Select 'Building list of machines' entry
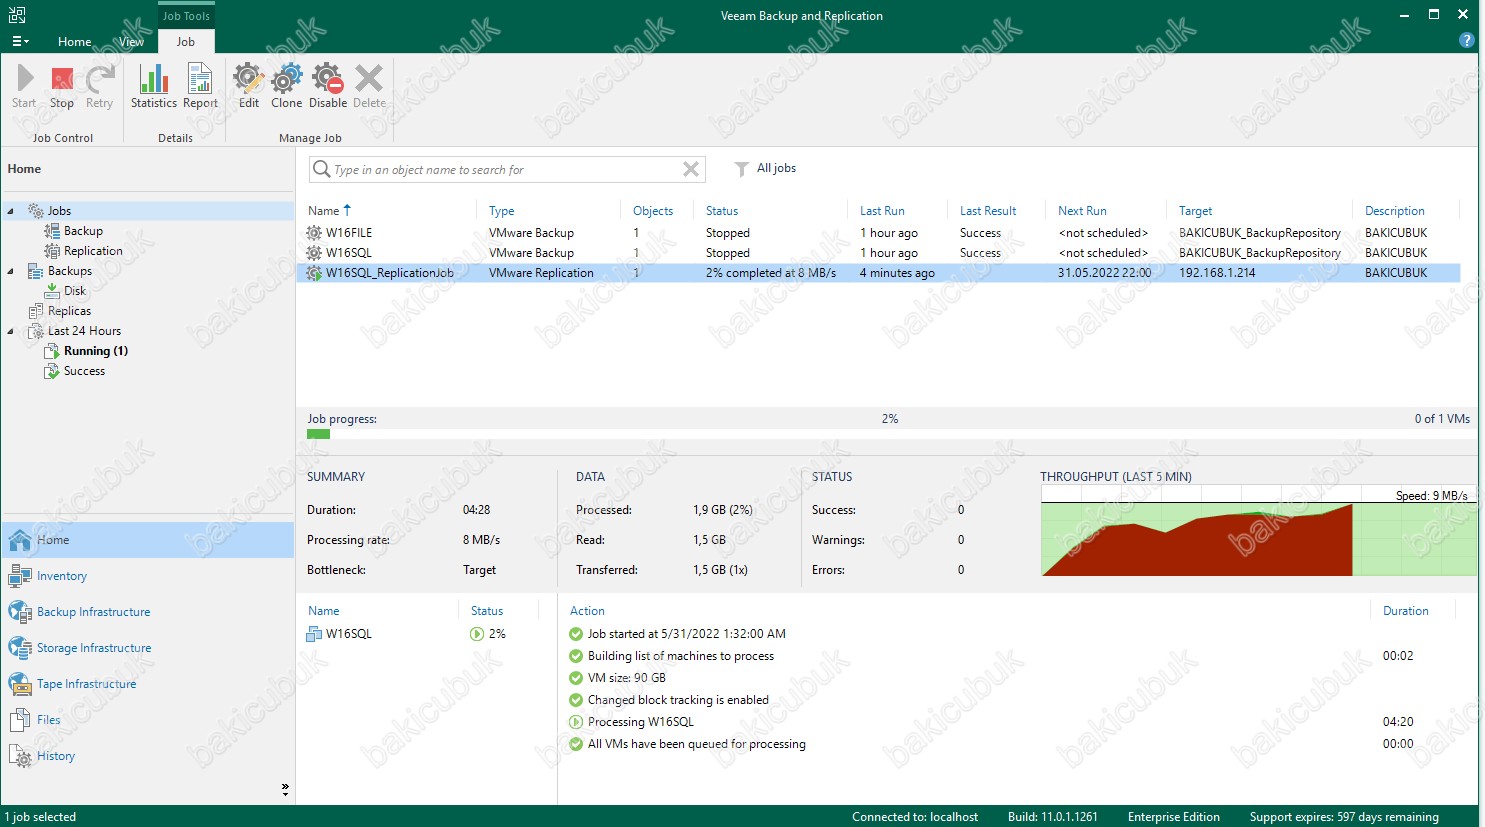 click(x=680, y=656)
